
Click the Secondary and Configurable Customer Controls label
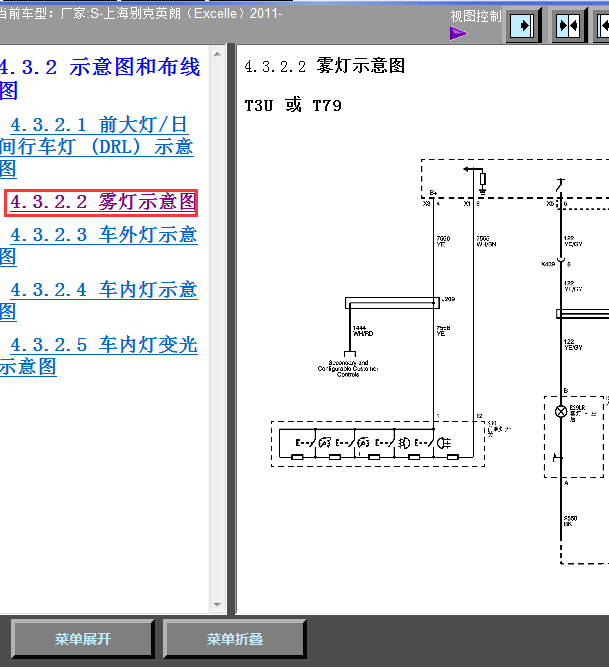coord(348,369)
